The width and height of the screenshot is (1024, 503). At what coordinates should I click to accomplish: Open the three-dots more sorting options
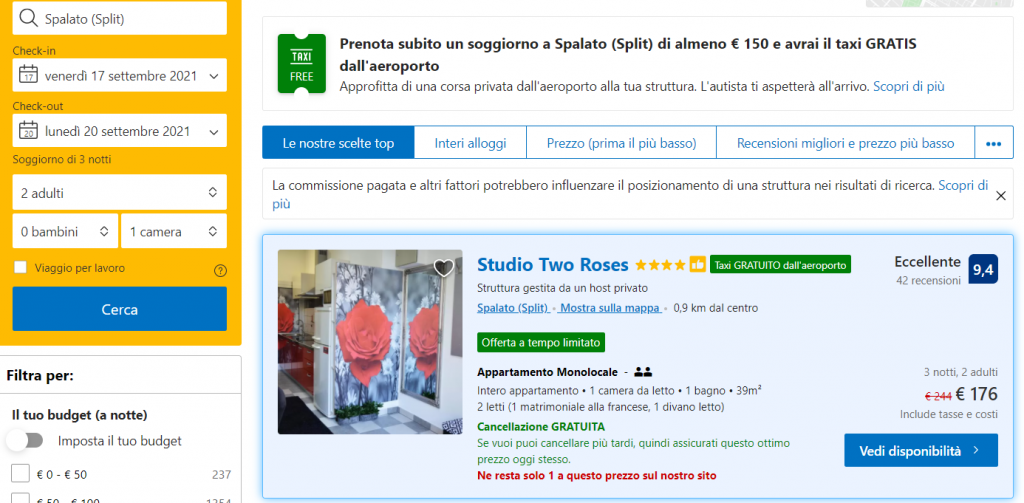click(x=993, y=143)
